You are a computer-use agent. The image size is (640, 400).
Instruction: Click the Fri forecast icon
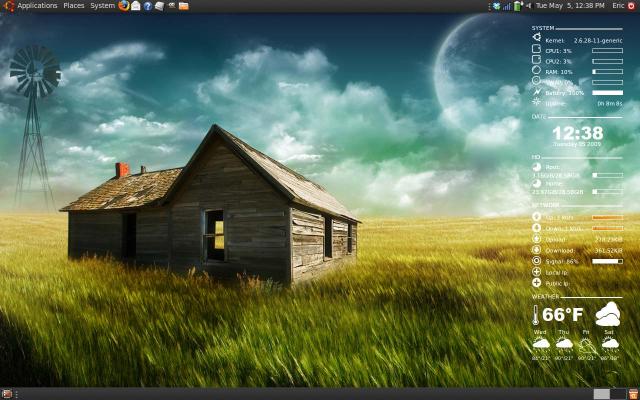coord(587,345)
